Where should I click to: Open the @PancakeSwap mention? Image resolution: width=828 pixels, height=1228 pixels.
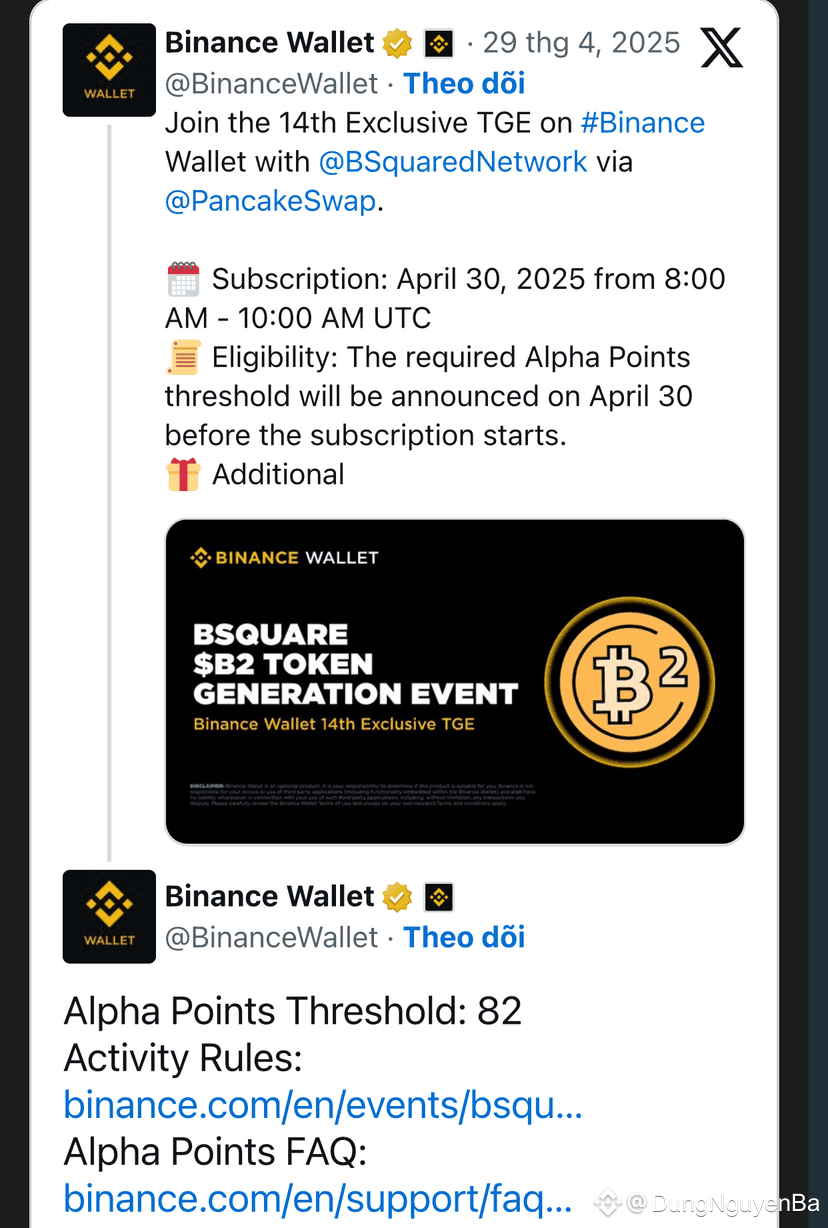tap(270, 201)
